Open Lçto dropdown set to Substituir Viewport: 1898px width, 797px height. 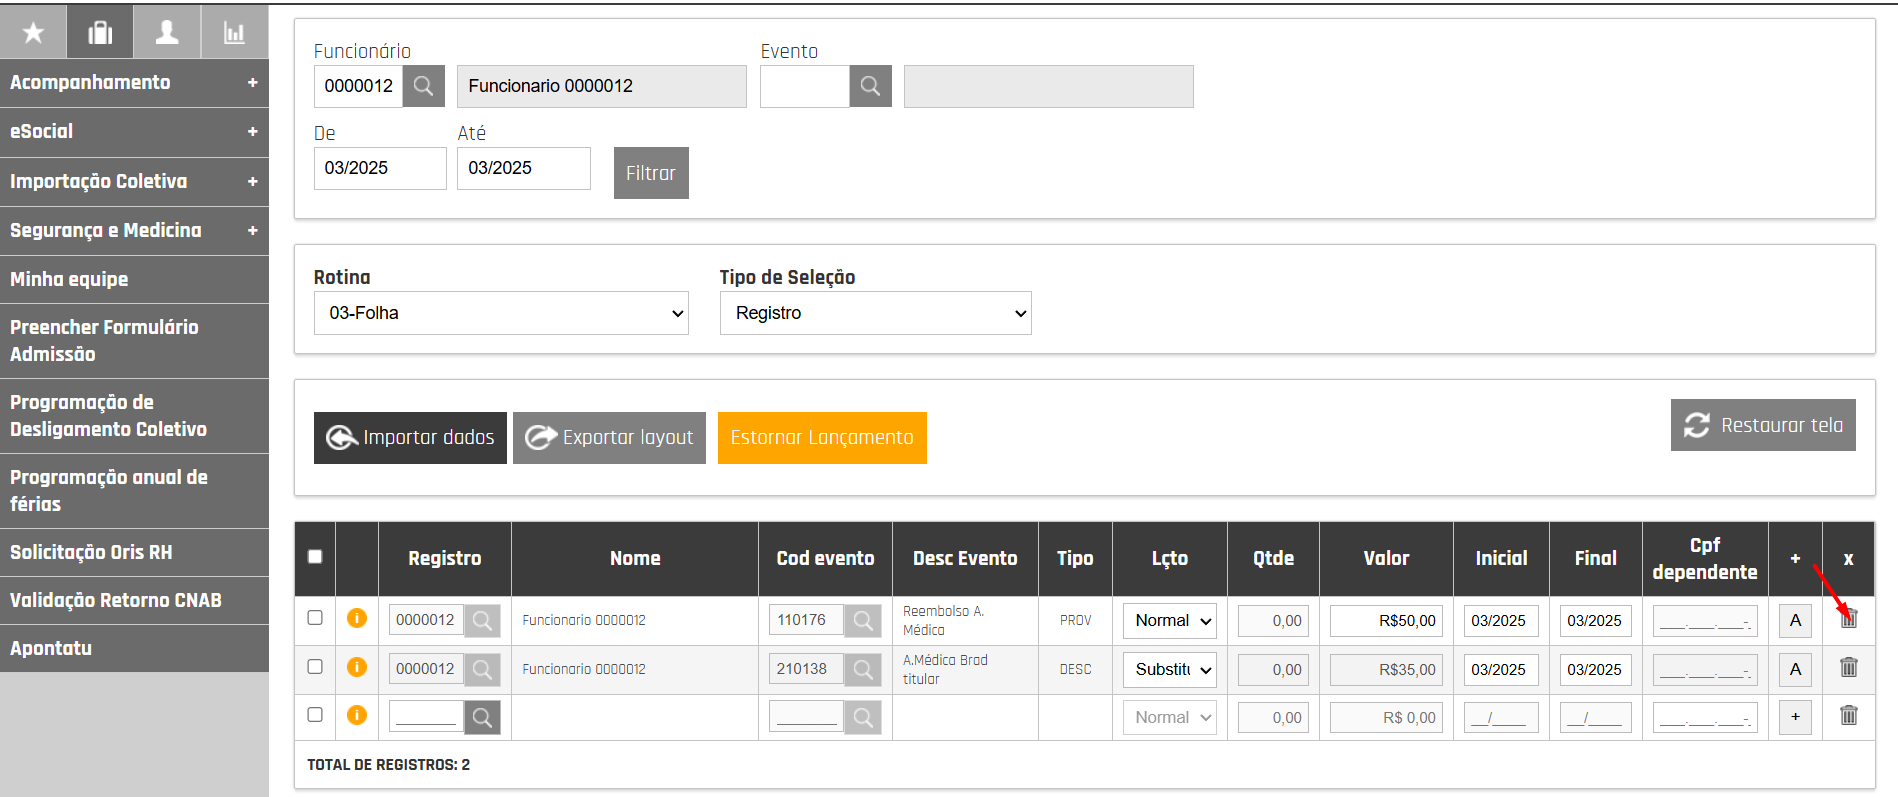pos(1169,670)
